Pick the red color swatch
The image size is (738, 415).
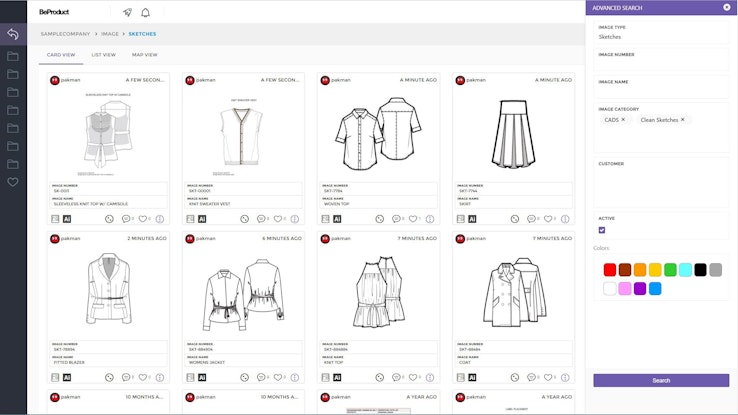click(610, 270)
